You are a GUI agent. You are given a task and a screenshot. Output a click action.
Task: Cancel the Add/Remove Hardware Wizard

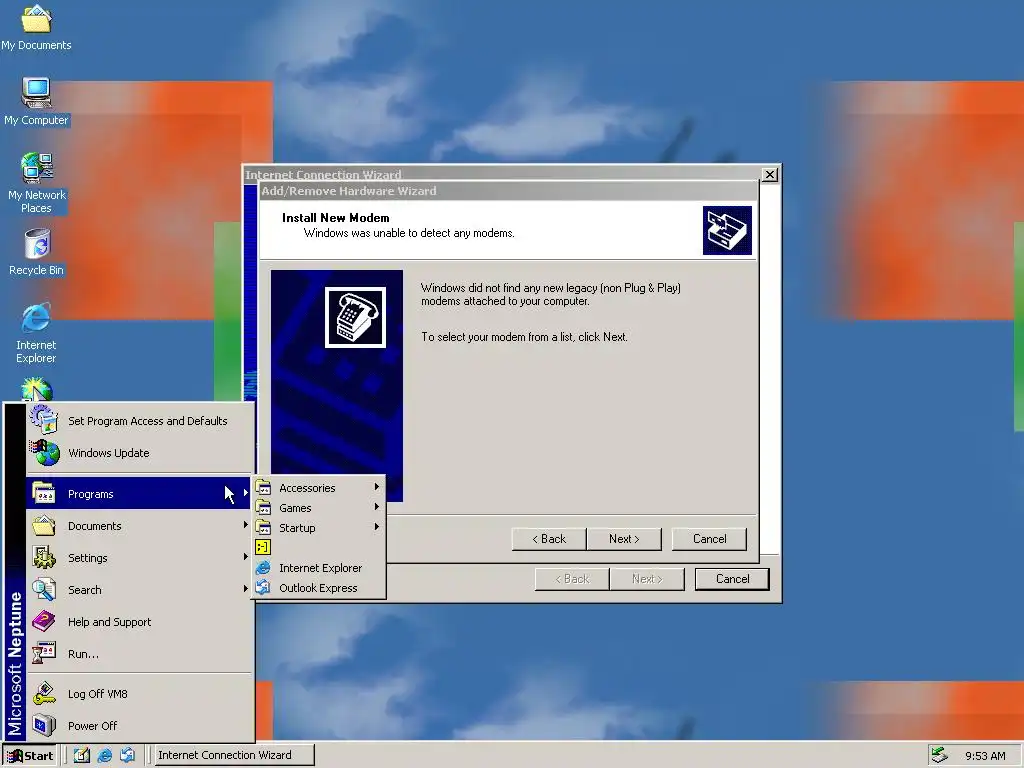[x=709, y=539]
